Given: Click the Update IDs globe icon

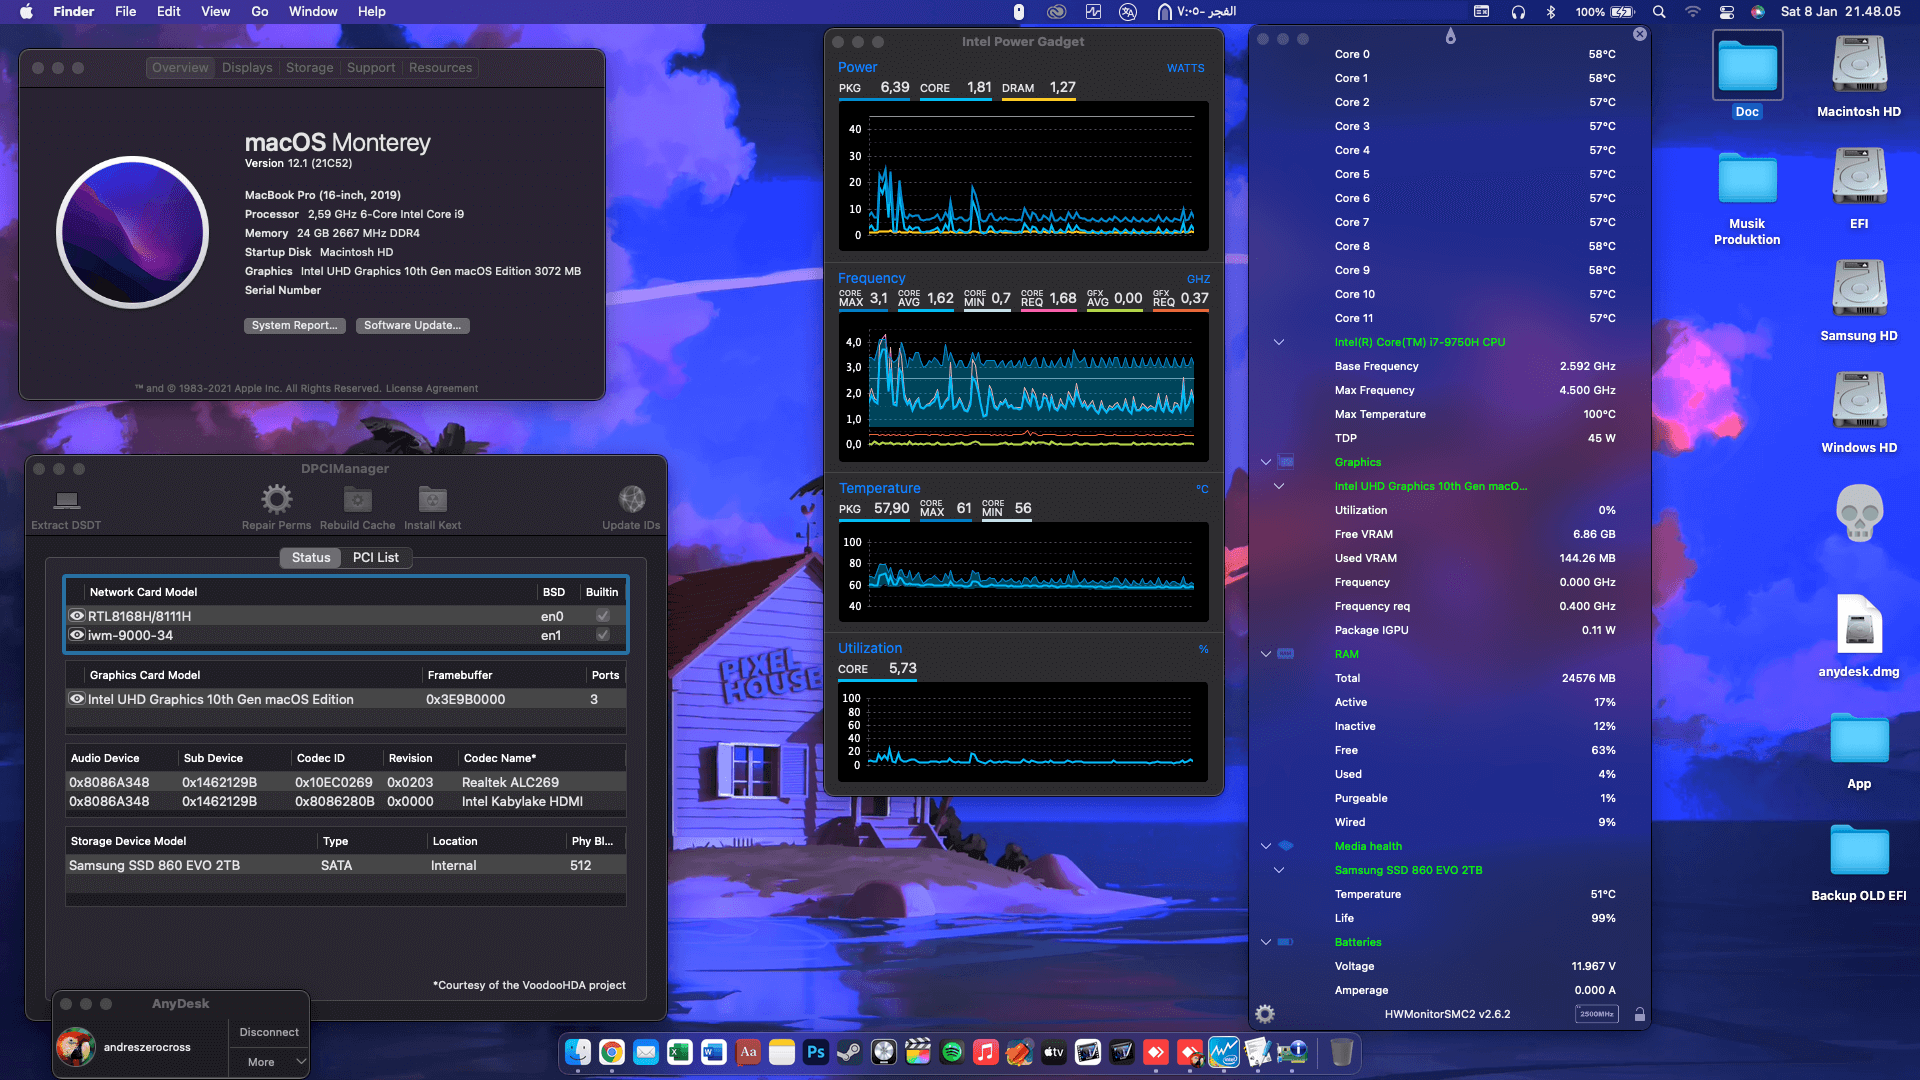Looking at the screenshot, I should (x=631, y=498).
